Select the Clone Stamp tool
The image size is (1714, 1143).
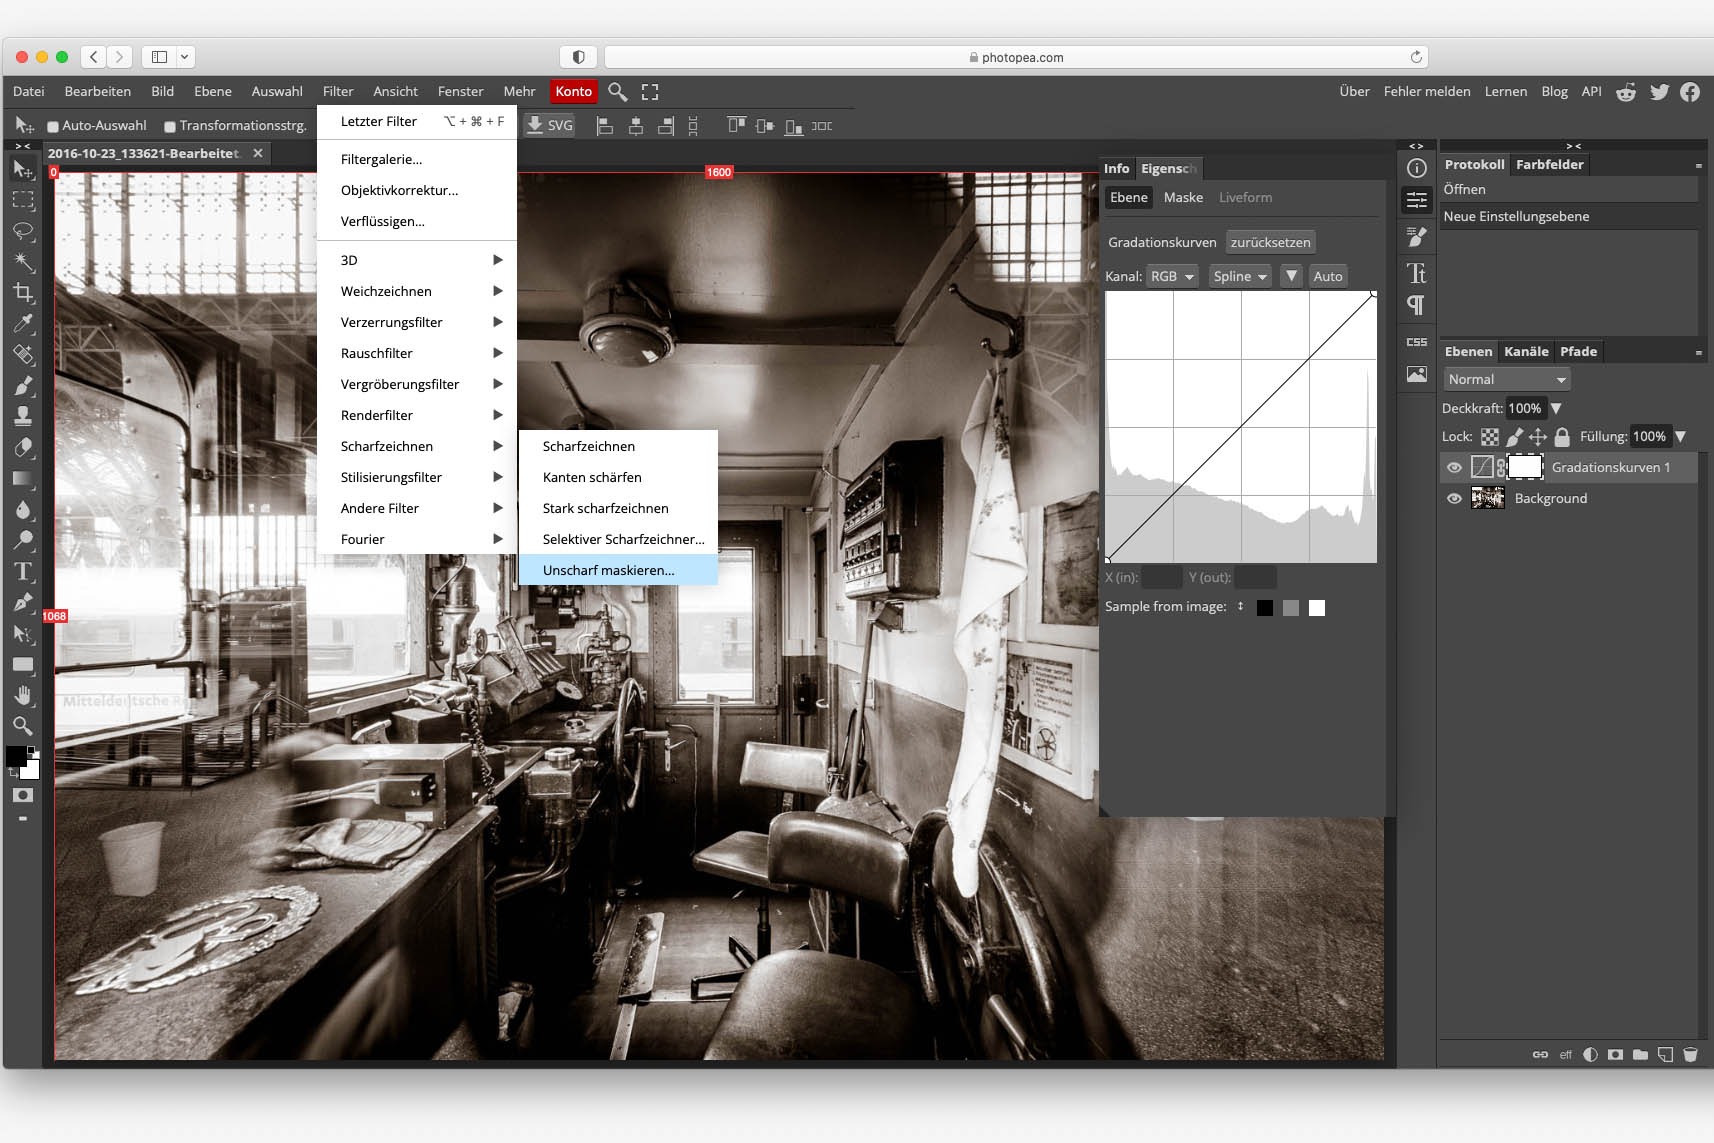coord(24,417)
